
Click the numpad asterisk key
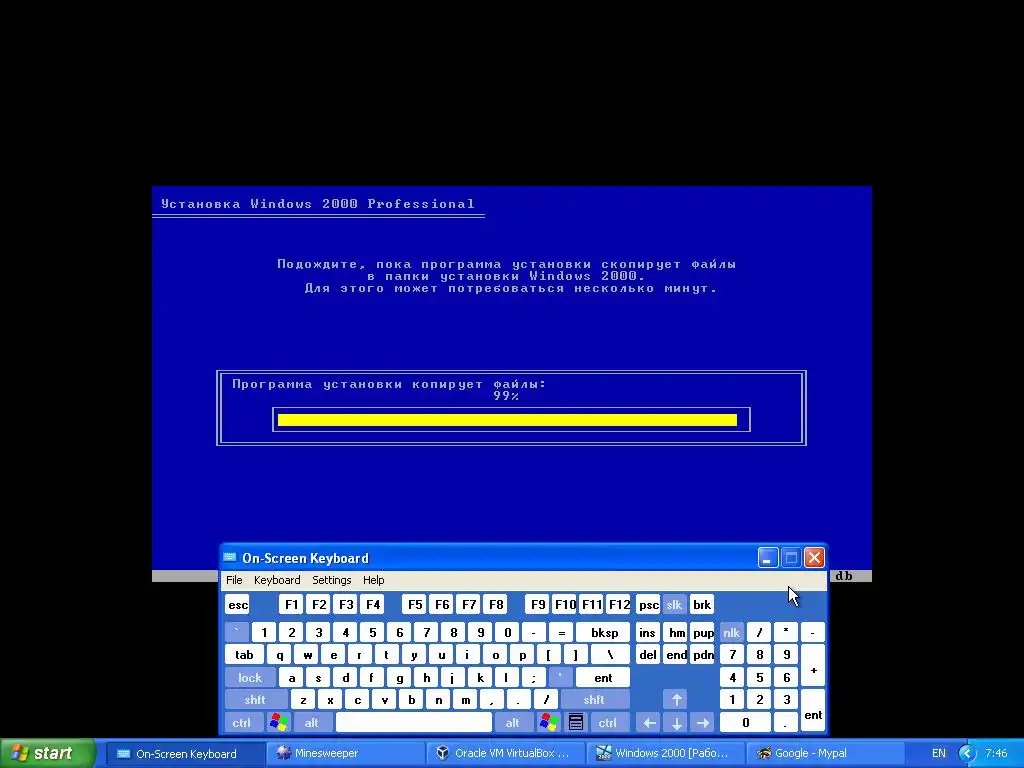pos(786,632)
